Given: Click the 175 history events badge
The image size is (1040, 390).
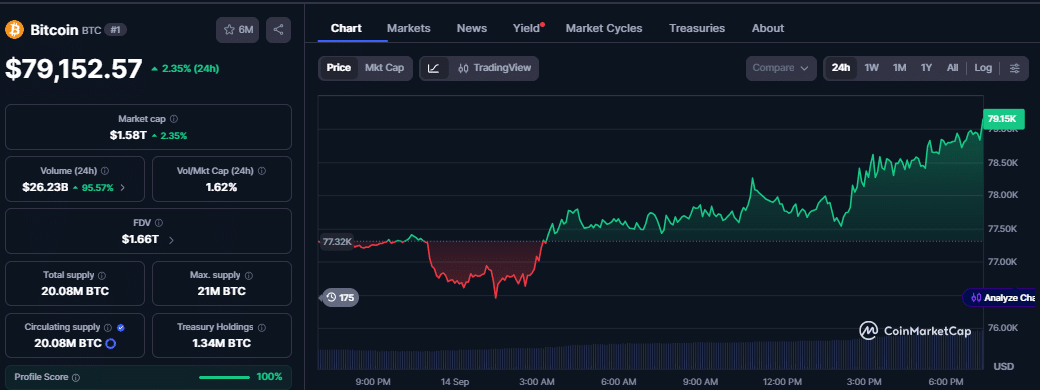Looking at the screenshot, I should 340,298.
